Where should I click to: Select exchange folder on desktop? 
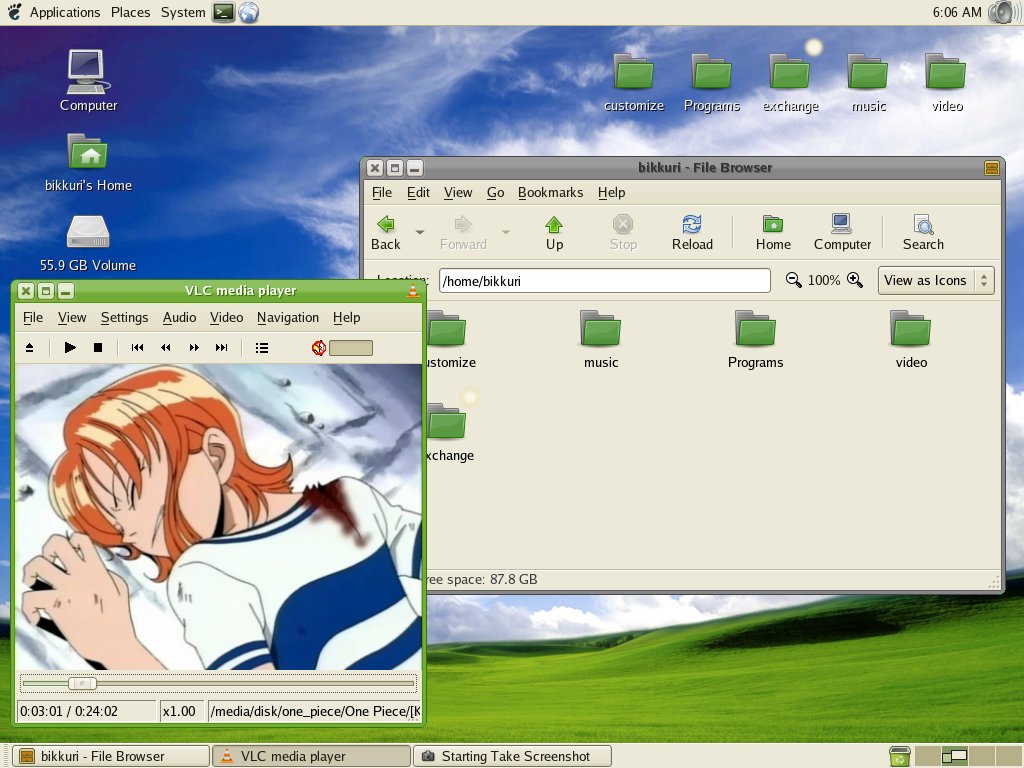[x=790, y=82]
